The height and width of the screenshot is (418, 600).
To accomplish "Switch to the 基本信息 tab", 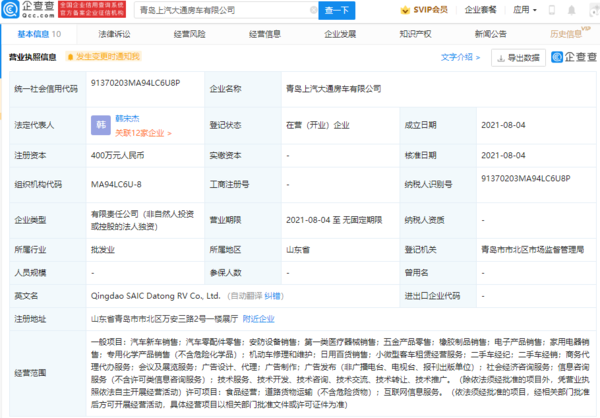I will (x=39, y=34).
